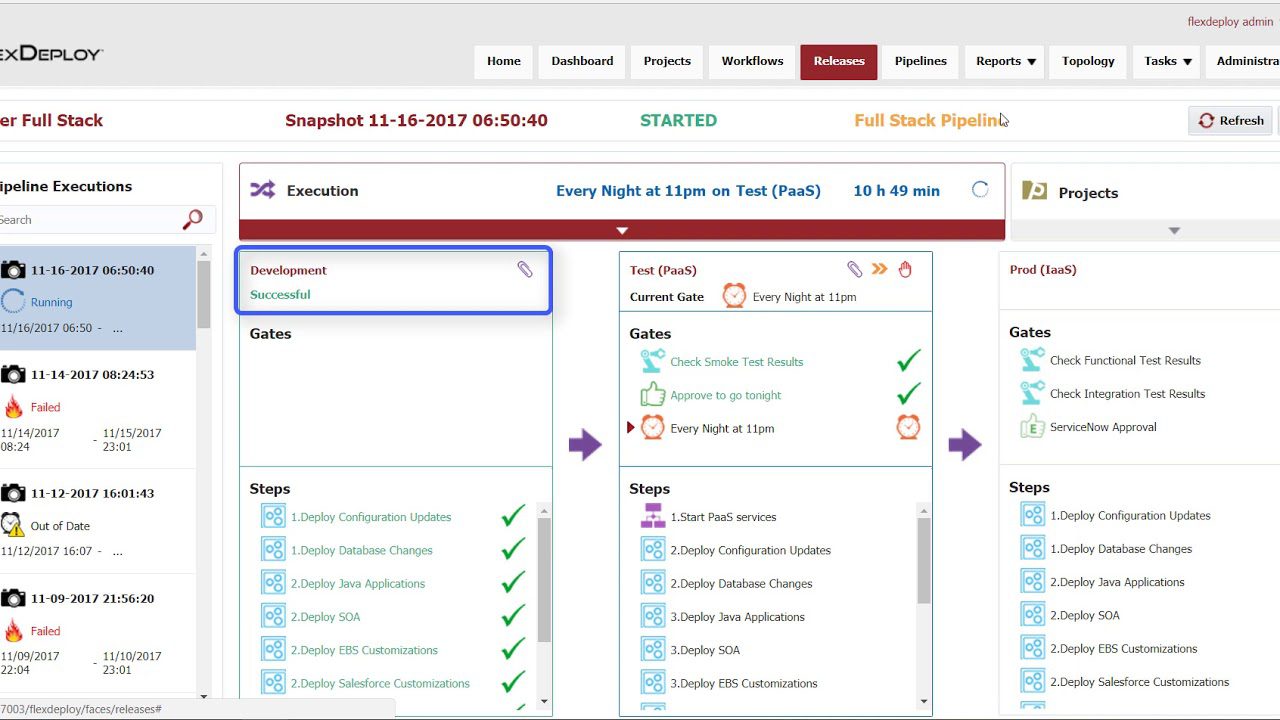Viewport: 1280px width, 720px height.
Task: Open the Tasks dropdown menu
Action: point(1168,61)
